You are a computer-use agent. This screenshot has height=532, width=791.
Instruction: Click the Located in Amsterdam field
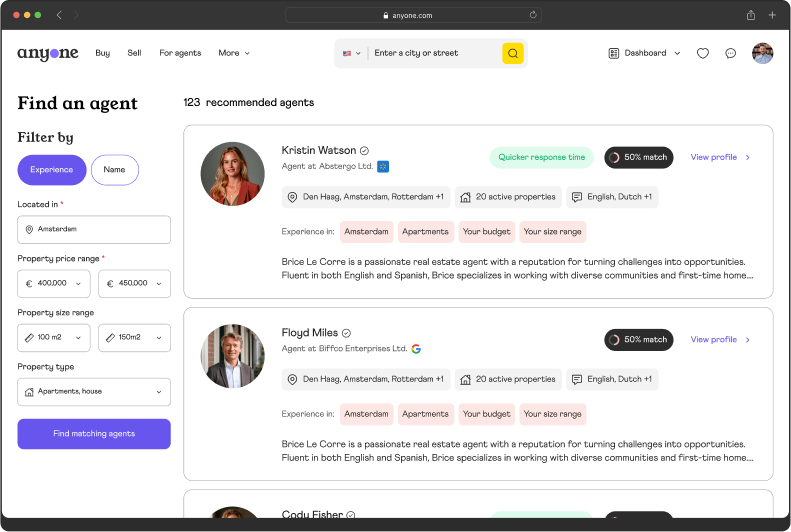(94, 230)
